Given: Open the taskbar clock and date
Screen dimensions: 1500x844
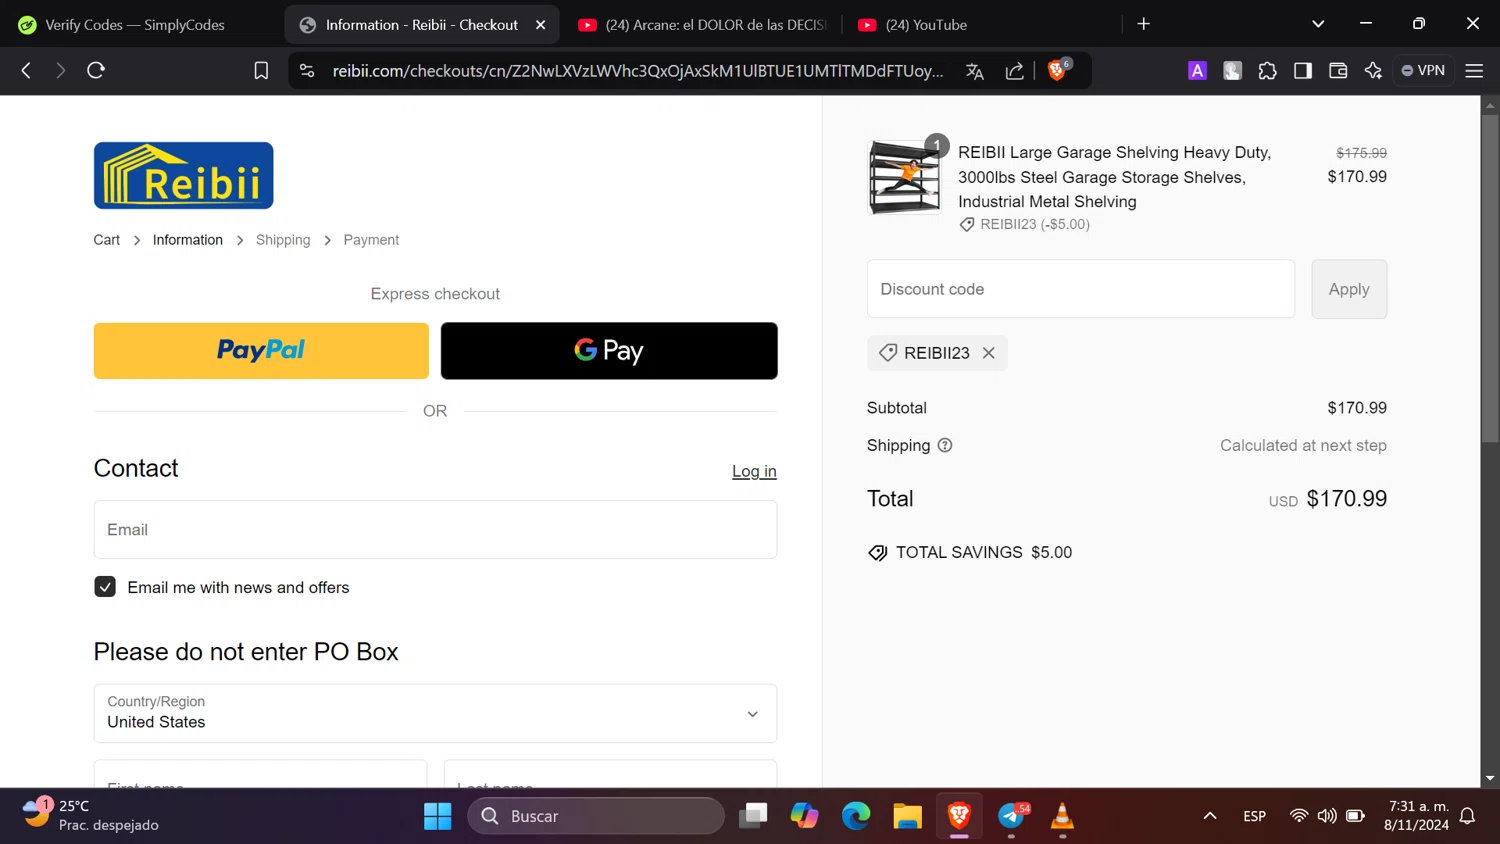Looking at the screenshot, I should 1417,816.
